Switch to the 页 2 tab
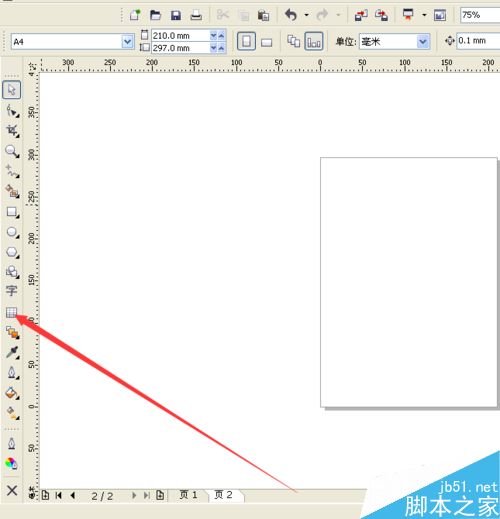Image resolution: width=500 pixels, height=519 pixels. coord(224,495)
